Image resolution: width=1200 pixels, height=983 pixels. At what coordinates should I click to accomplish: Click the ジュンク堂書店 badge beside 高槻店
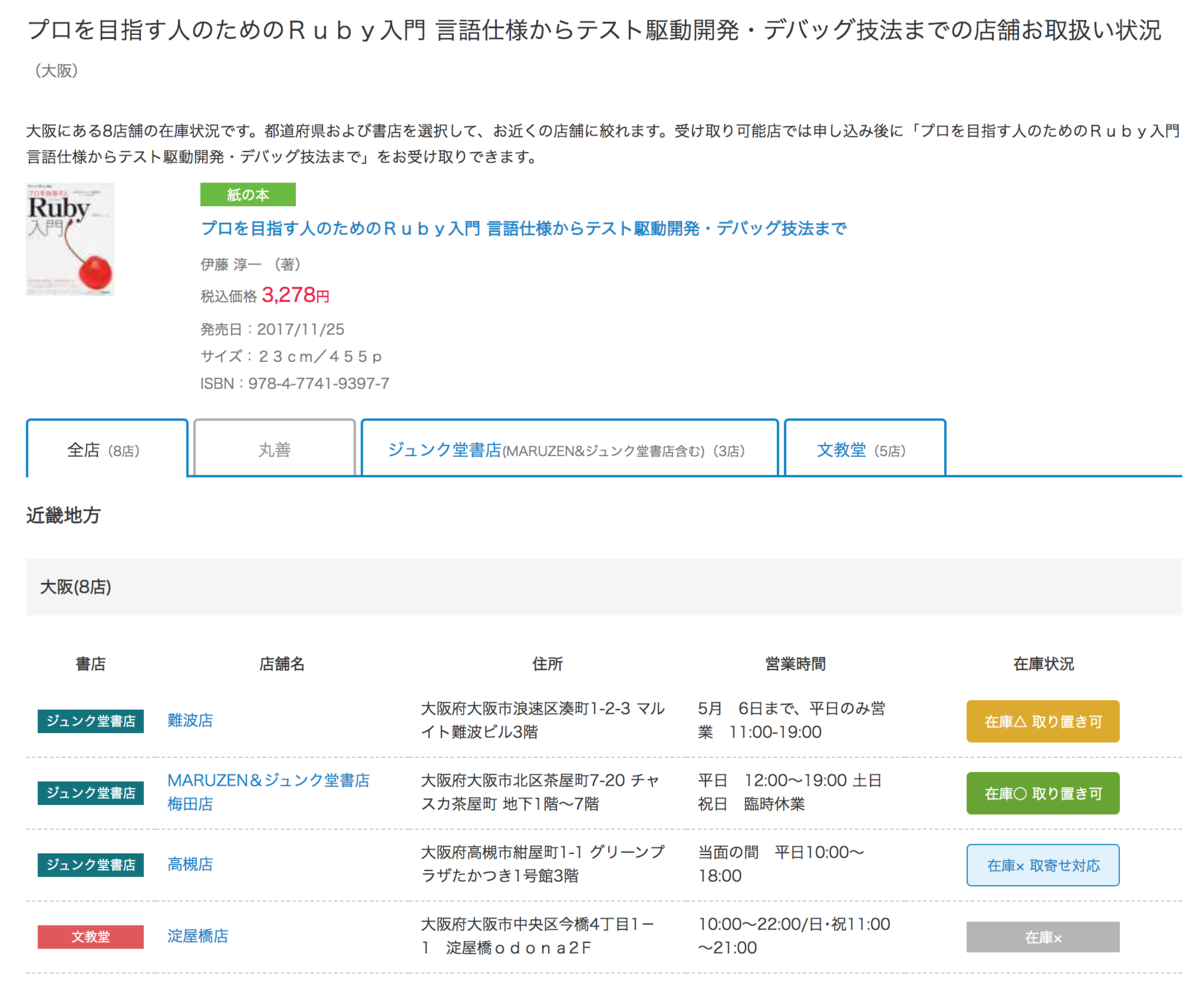pyautogui.click(x=90, y=864)
